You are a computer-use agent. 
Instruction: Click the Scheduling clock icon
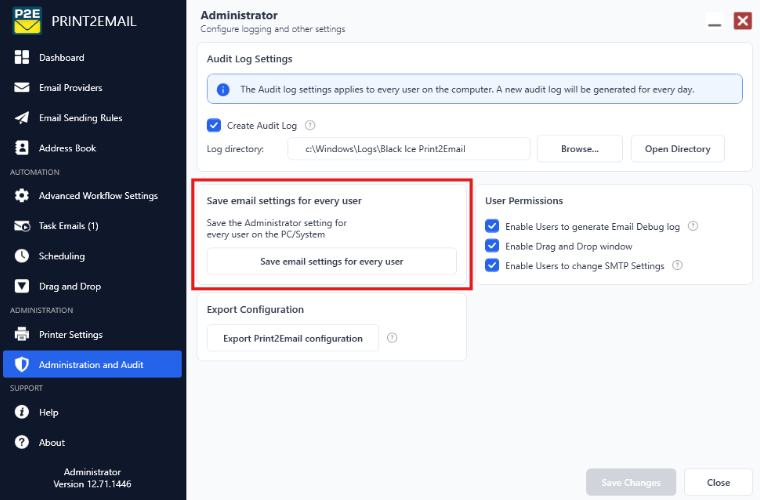22,256
